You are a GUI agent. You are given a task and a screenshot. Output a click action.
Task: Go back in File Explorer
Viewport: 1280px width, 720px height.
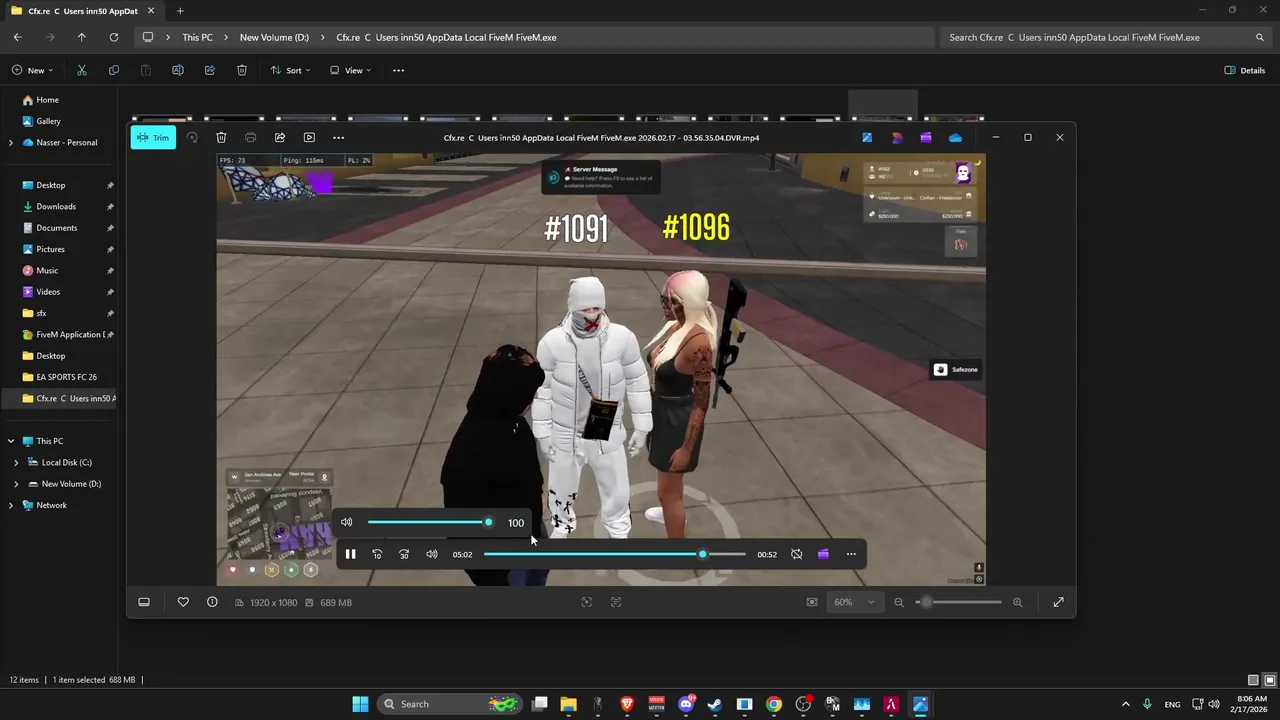click(18, 37)
